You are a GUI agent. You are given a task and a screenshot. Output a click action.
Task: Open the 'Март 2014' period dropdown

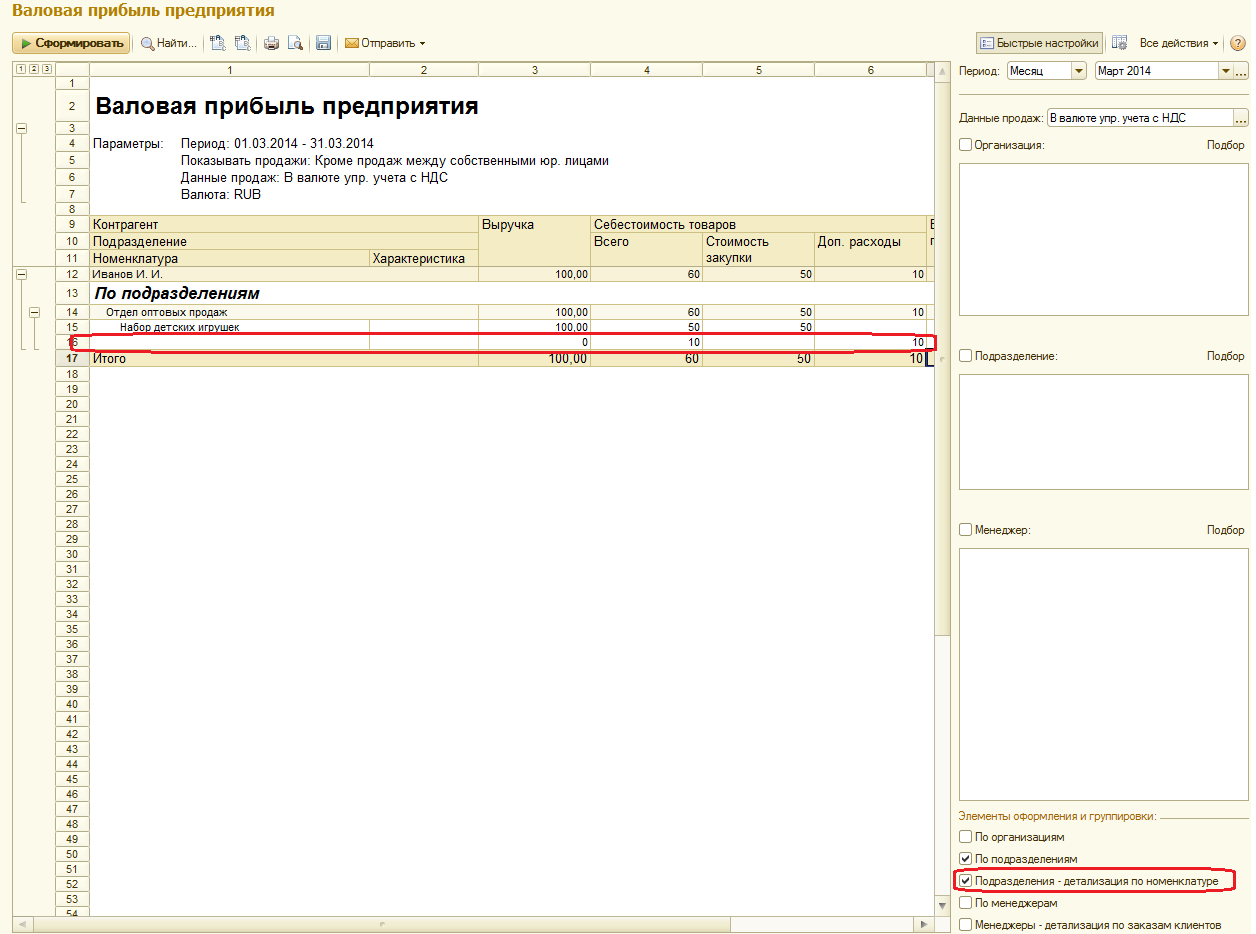pyautogui.click(x=1225, y=71)
